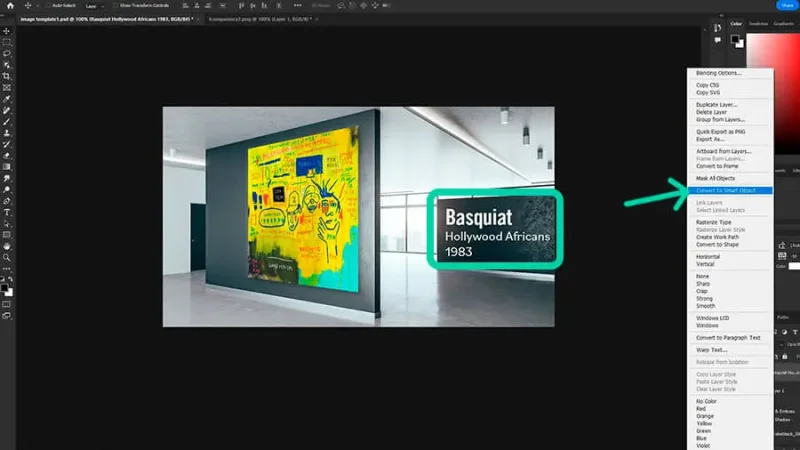Select the Path Selection tool
The image size is (800, 450).
(x=7, y=223)
